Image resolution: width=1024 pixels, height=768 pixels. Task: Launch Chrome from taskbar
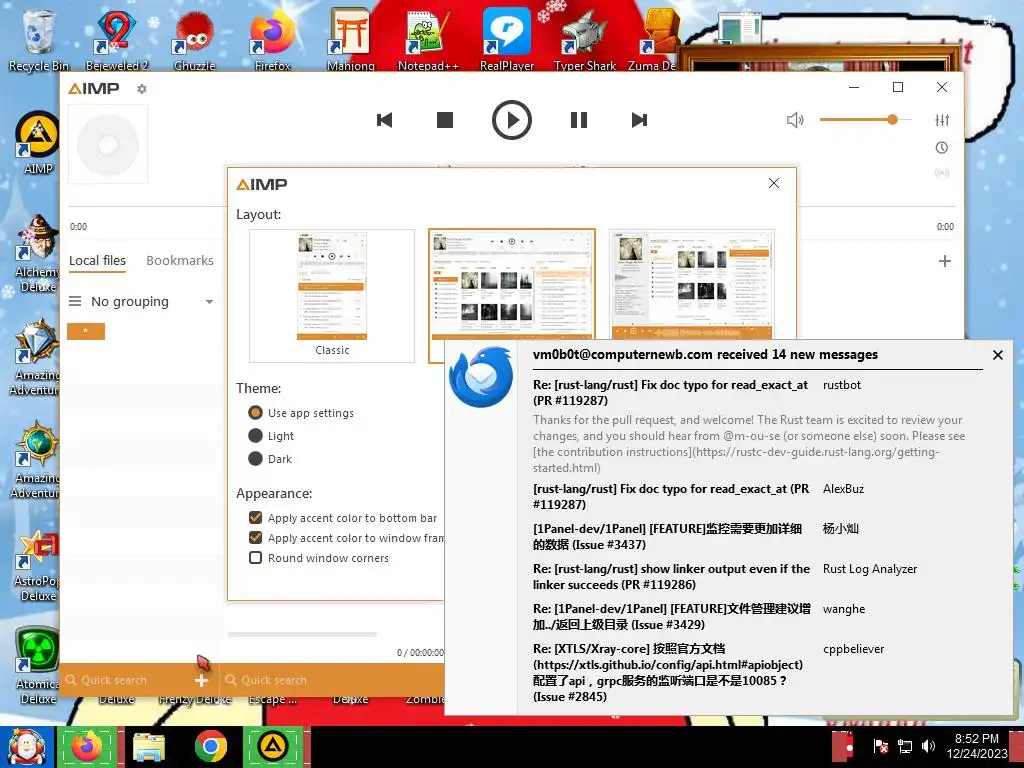pyautogui.click(x=210, y=747)
